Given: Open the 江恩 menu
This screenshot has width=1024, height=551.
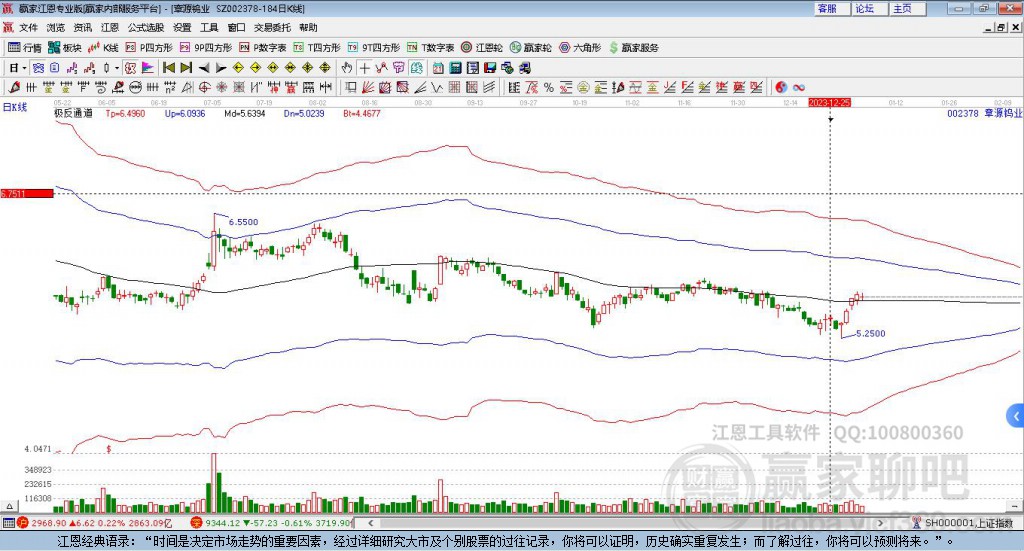Looking at the screenshot, I should tap(110, 28).
